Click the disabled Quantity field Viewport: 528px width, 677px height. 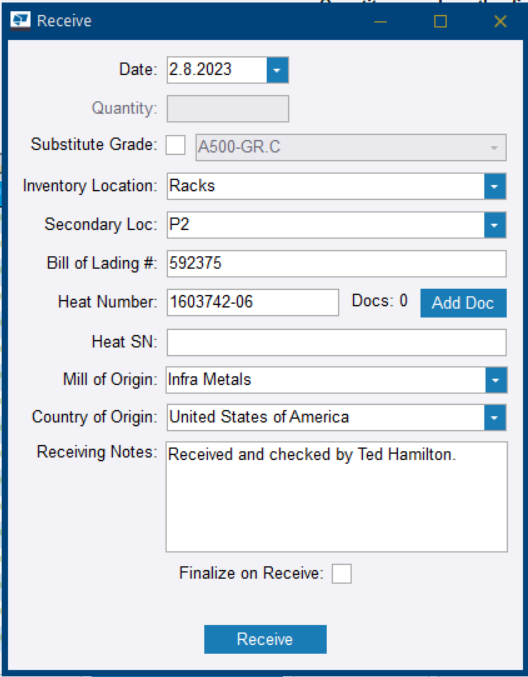pos(228,109)
